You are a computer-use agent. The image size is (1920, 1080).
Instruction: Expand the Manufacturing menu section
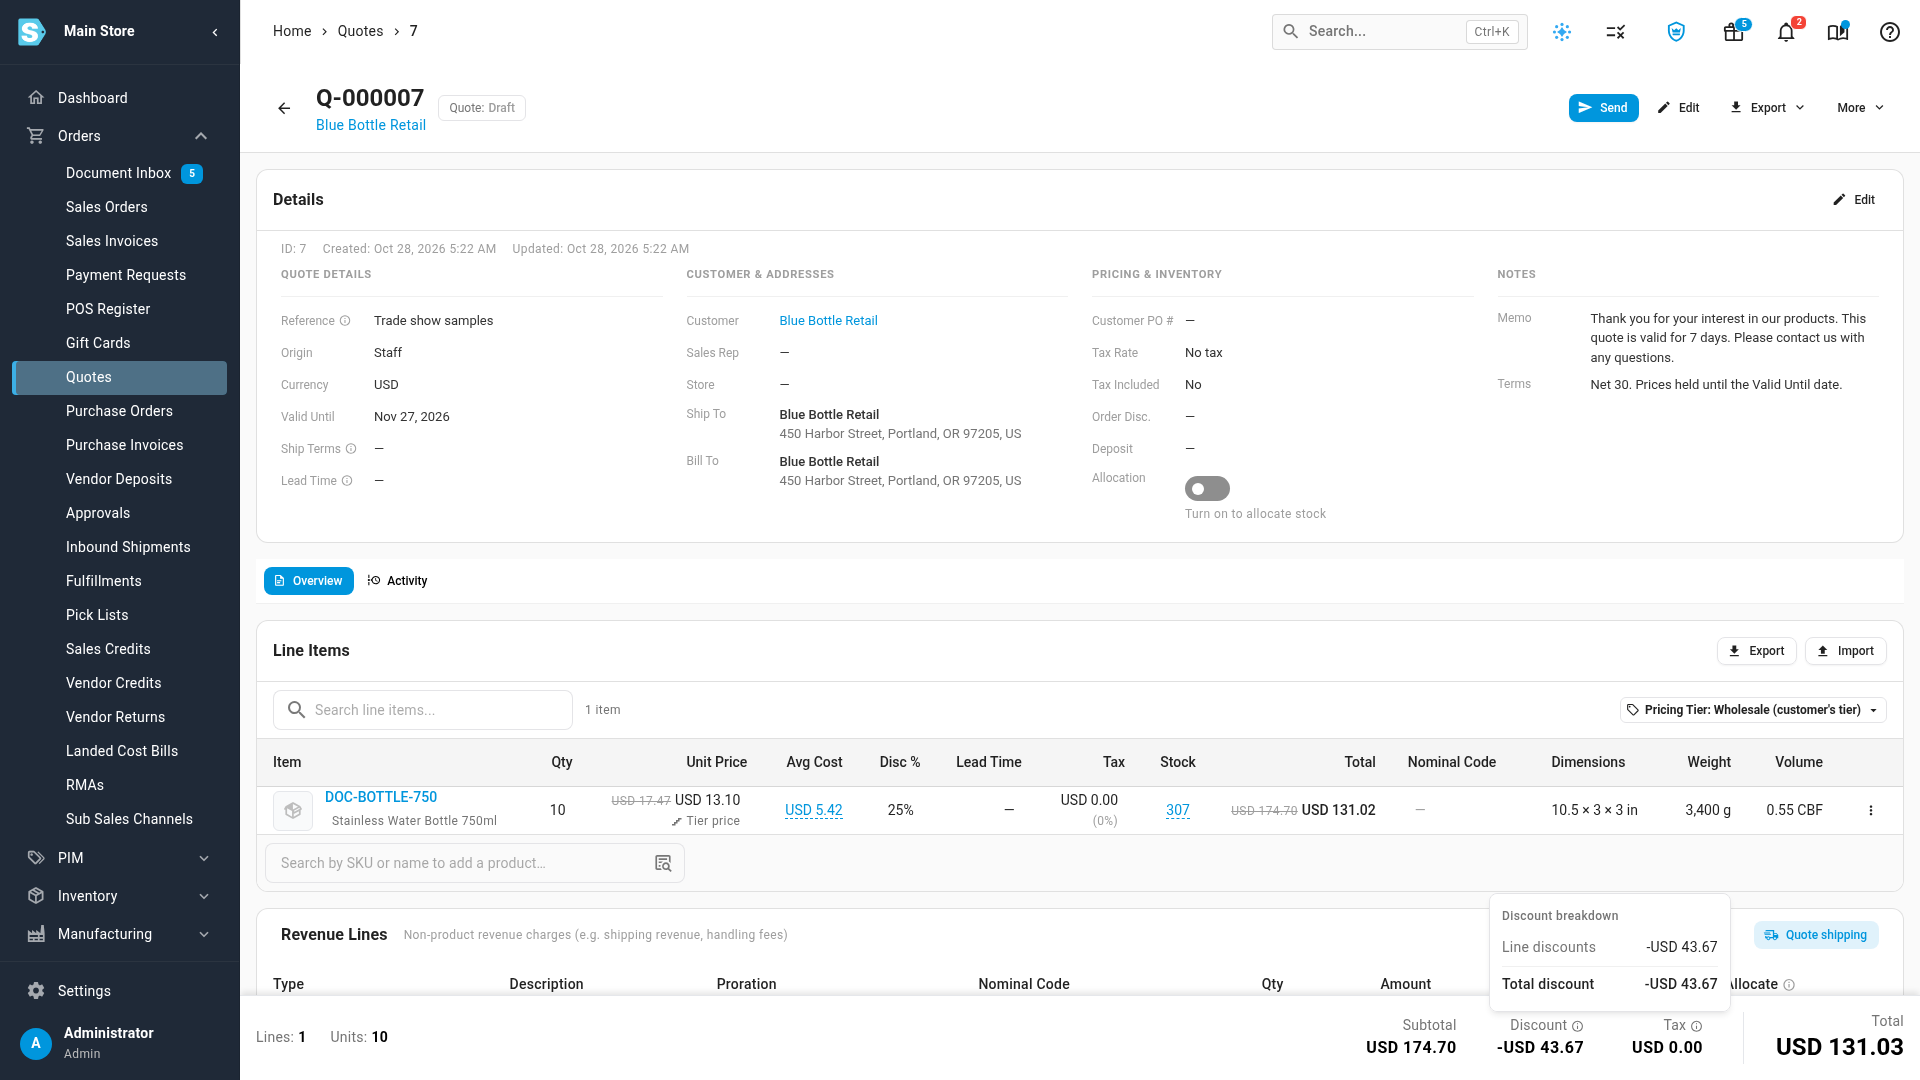tap(204, 934)
